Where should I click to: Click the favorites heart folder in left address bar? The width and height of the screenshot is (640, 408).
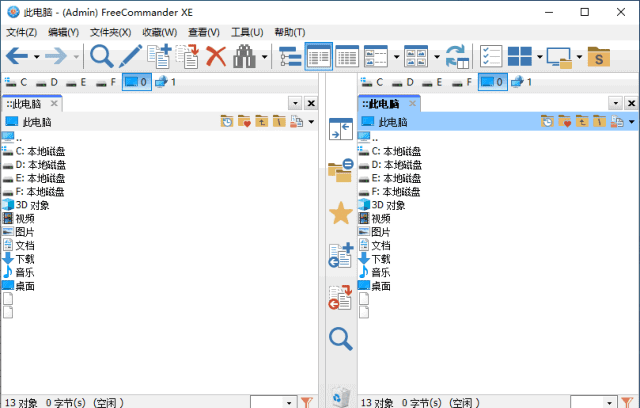tap(244, 121)
